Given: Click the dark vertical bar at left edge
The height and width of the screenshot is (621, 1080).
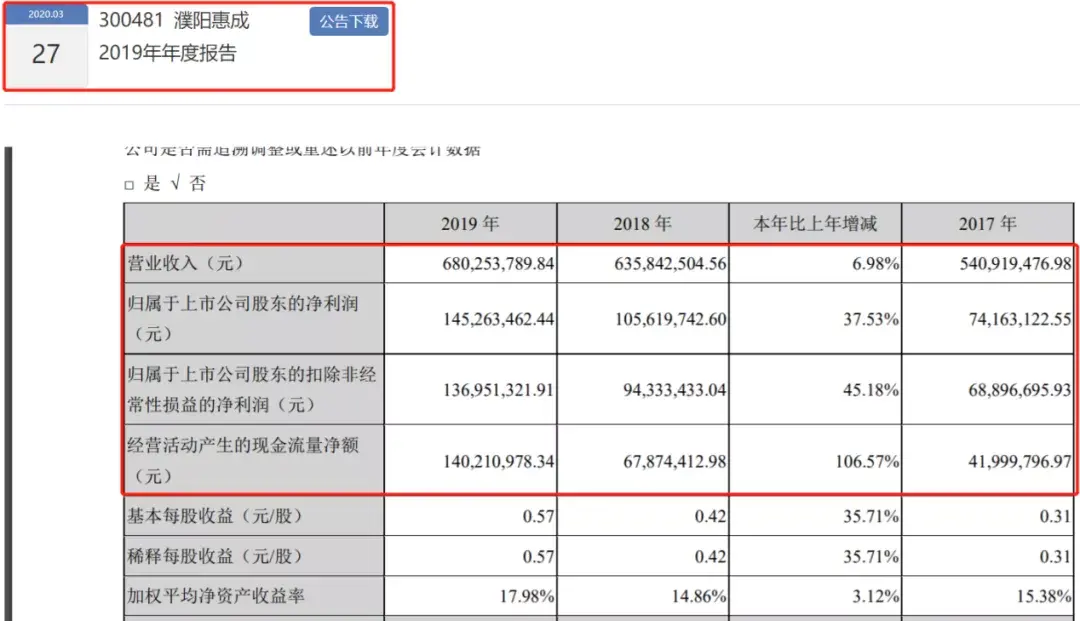Looking at the screenshot, I should (x=8, y=383).
